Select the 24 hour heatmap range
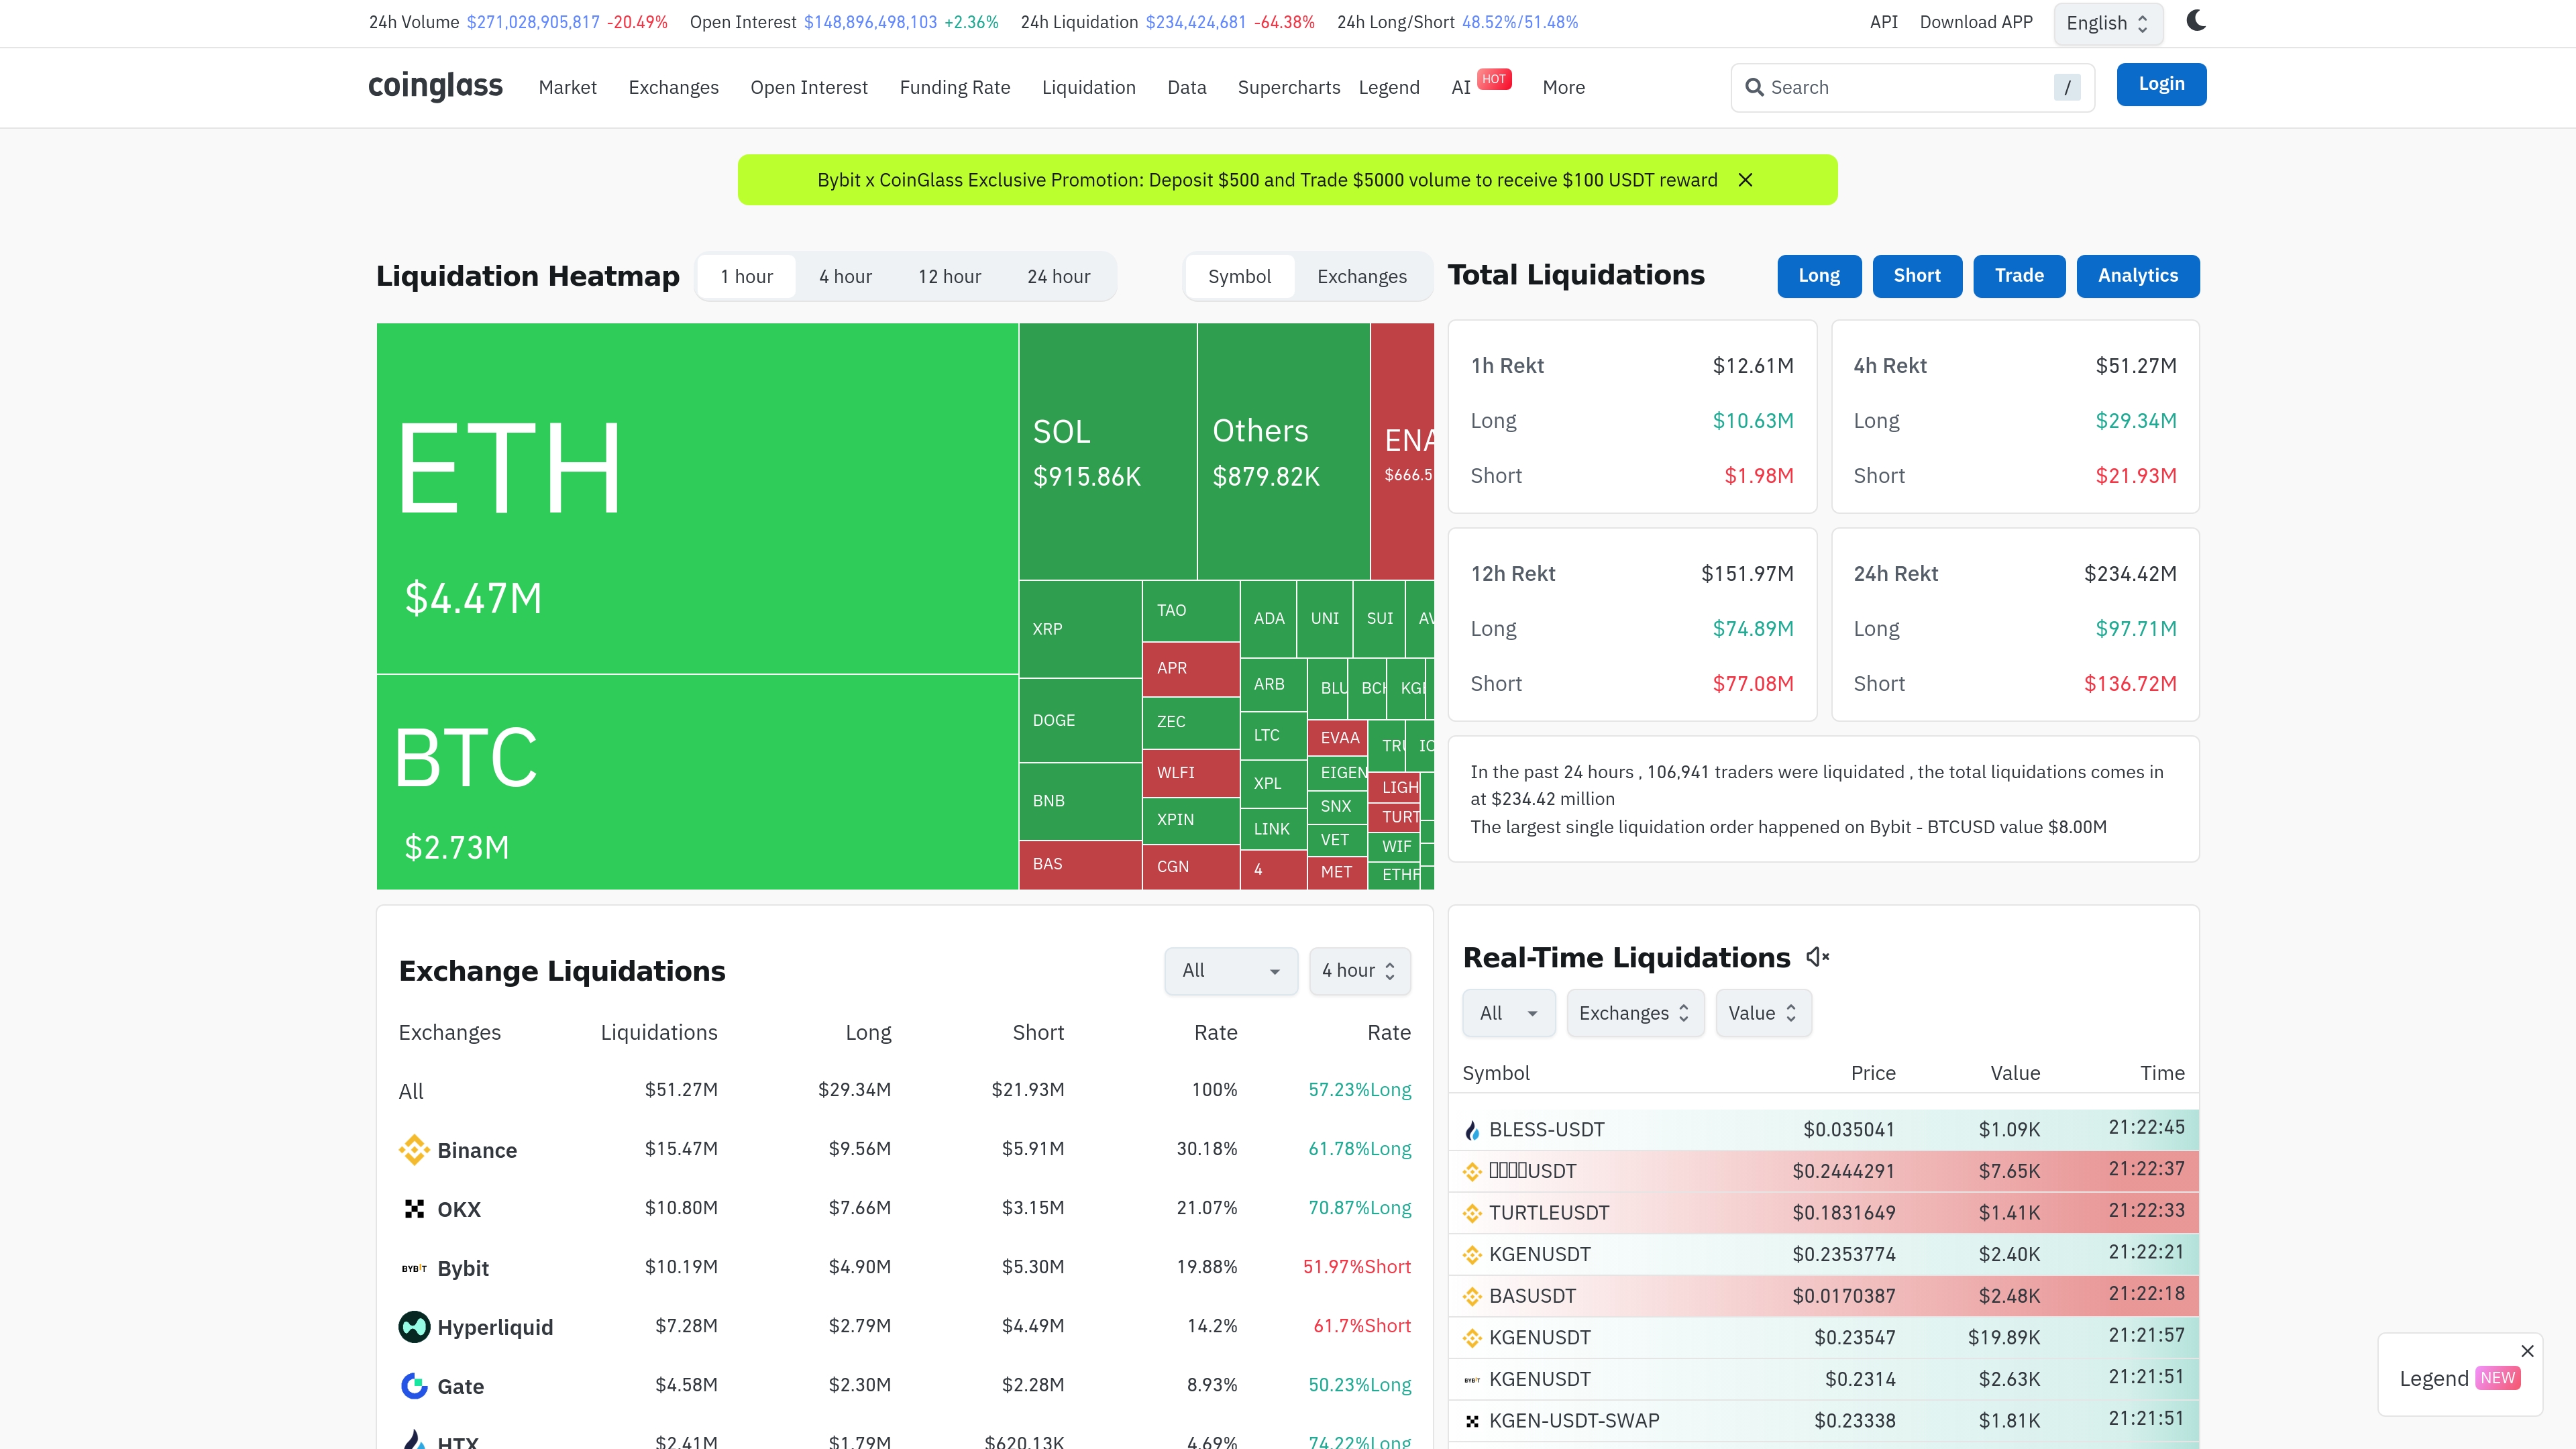 1058,276
